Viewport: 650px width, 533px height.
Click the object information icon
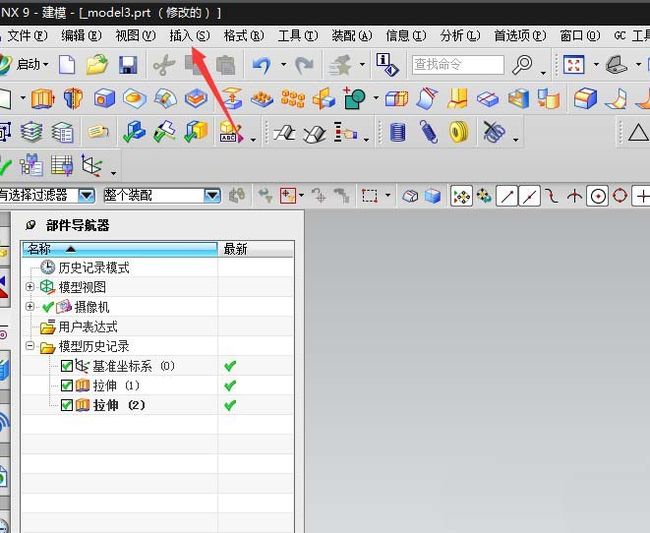pos(387,65)
